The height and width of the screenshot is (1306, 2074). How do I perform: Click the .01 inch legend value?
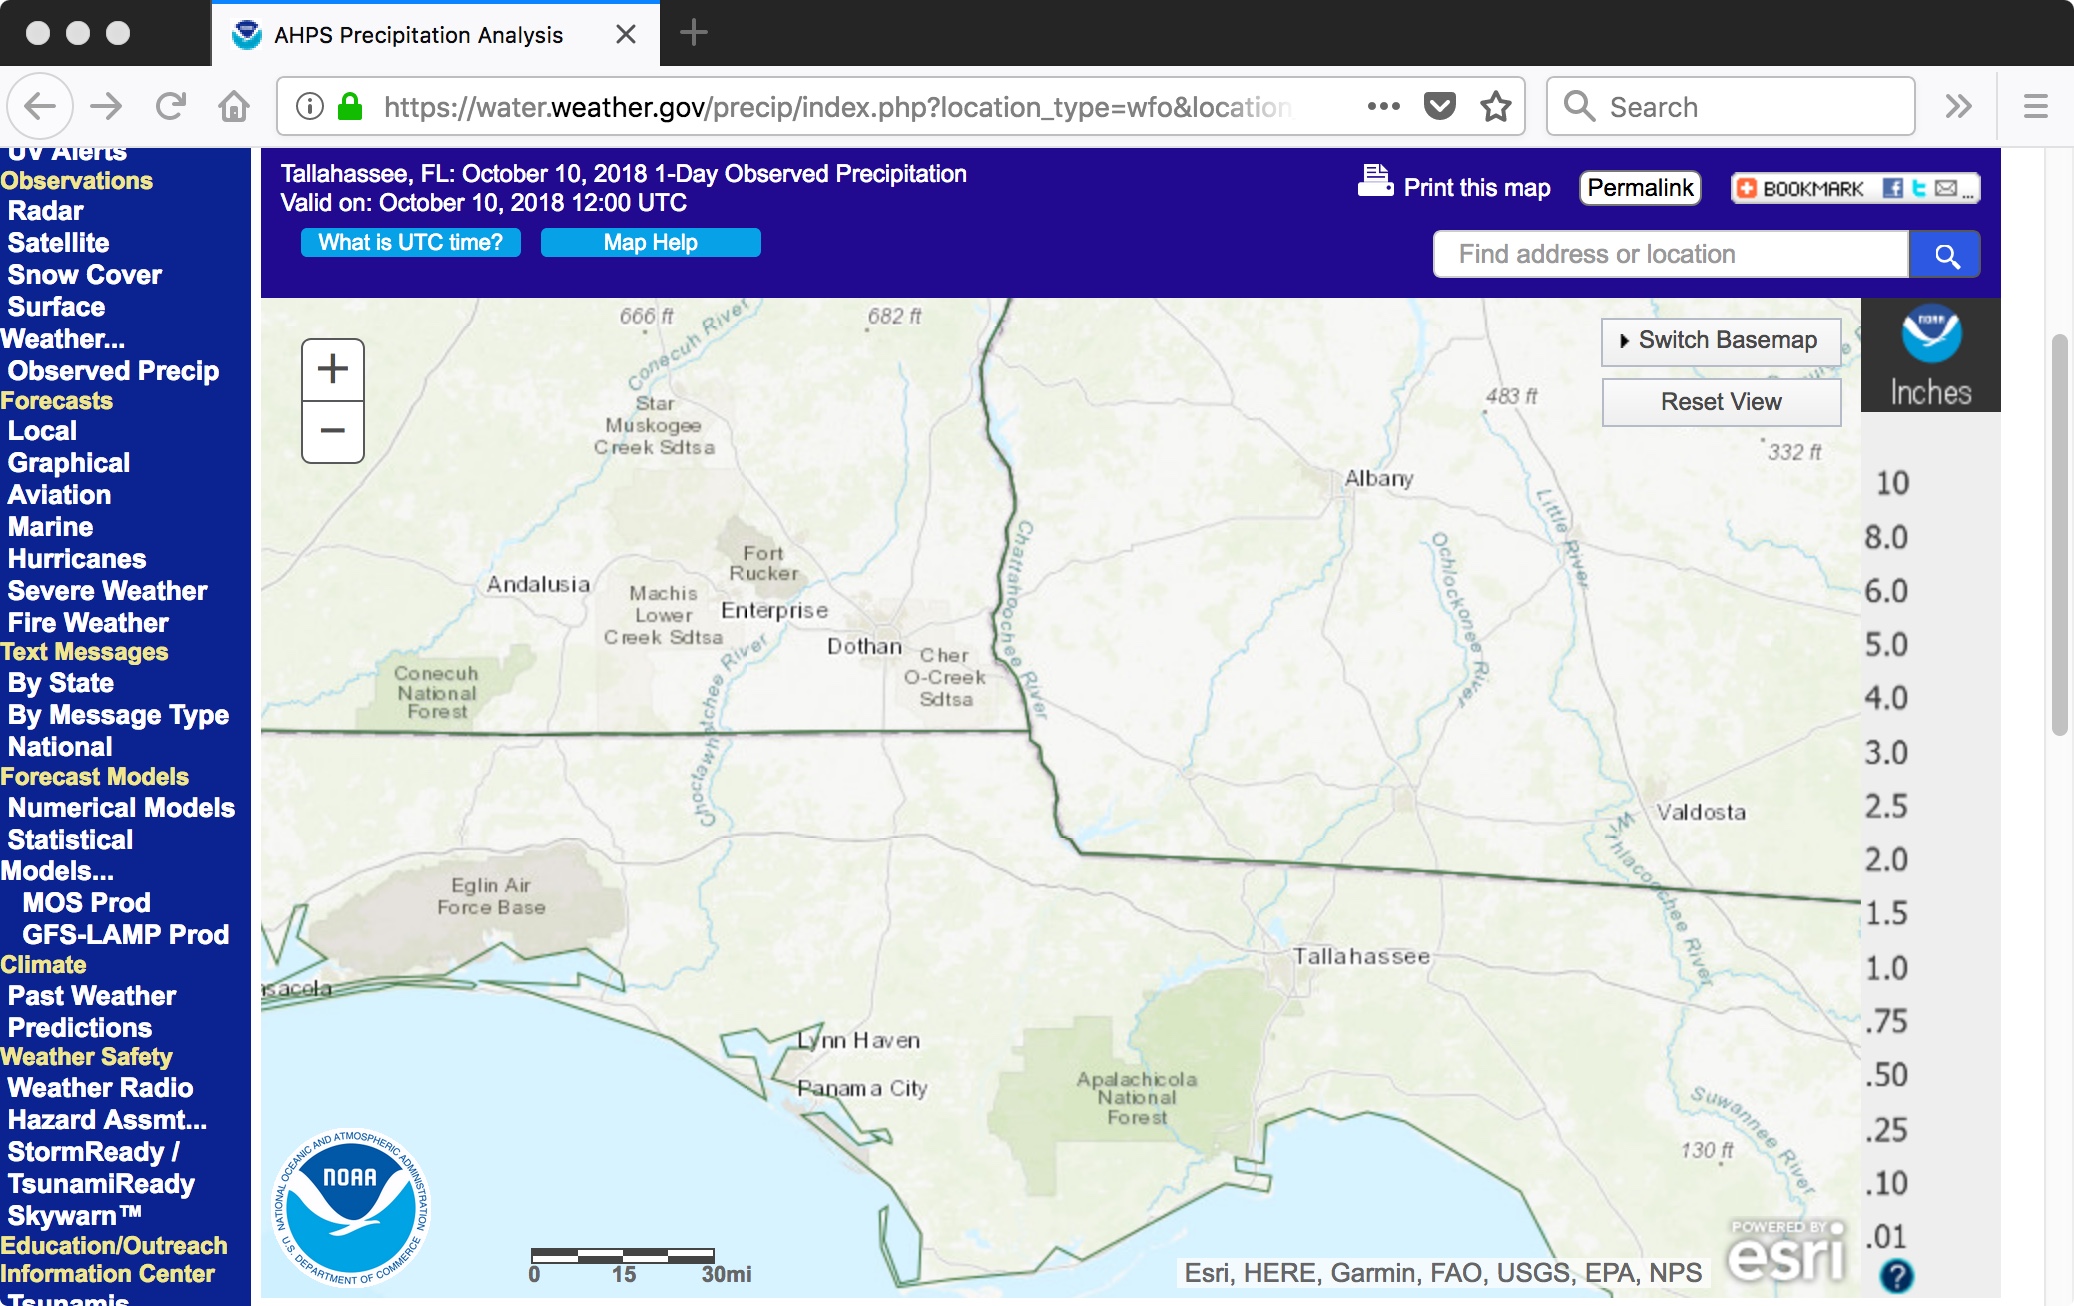pyautogui.click(x=1886, y=1237)
